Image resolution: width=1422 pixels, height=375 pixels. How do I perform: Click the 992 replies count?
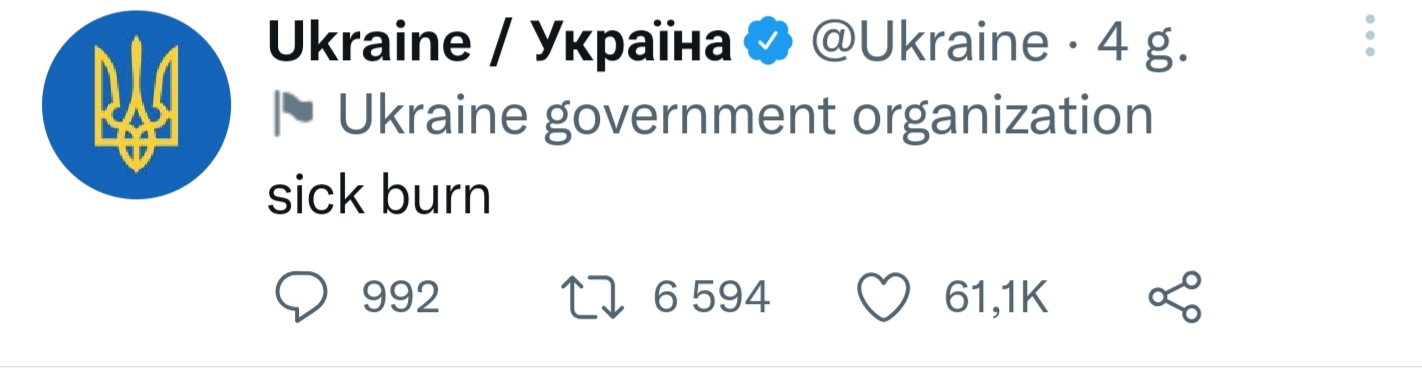pos(400,298)
